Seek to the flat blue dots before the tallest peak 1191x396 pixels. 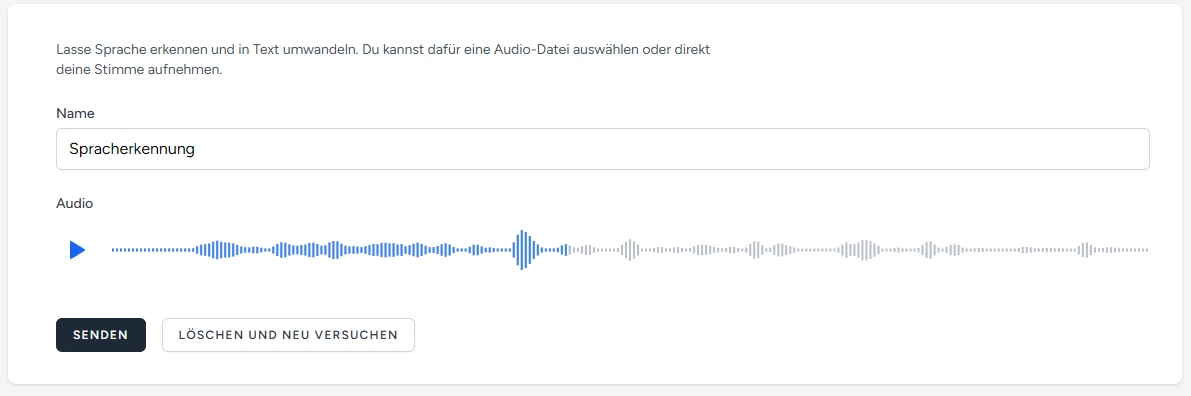tap(501, 249)
